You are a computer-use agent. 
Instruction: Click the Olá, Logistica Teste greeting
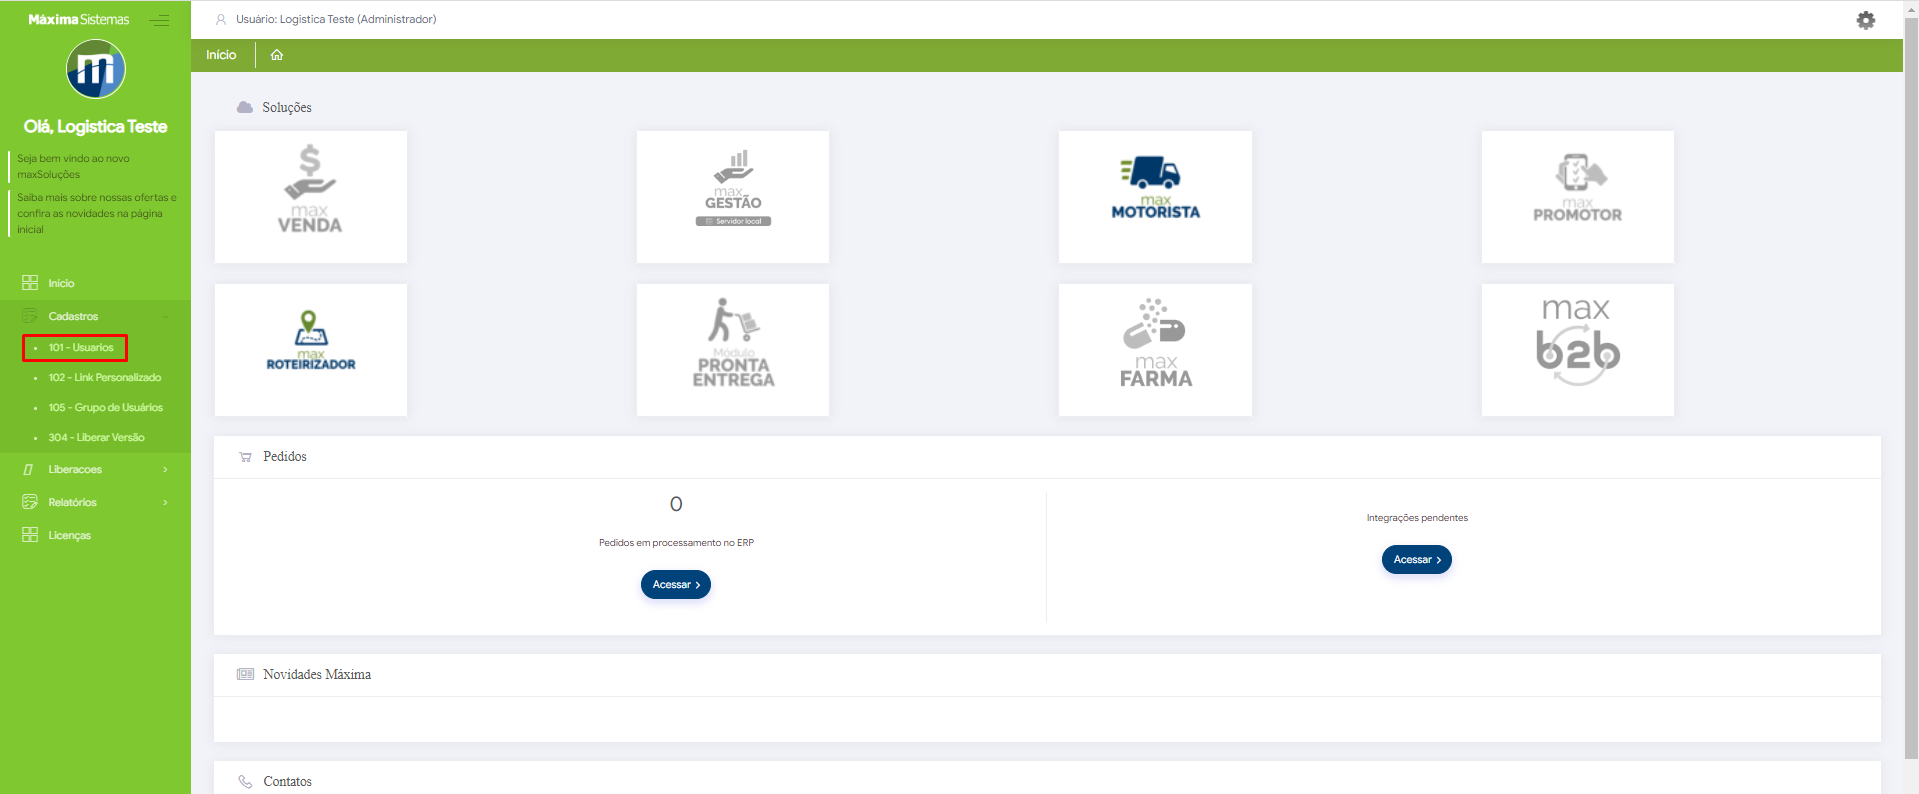tap(96, 127)
